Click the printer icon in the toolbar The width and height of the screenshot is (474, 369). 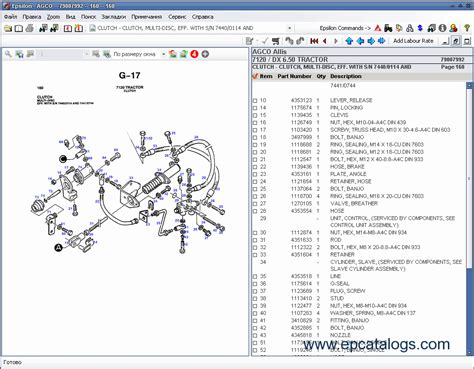29,28
